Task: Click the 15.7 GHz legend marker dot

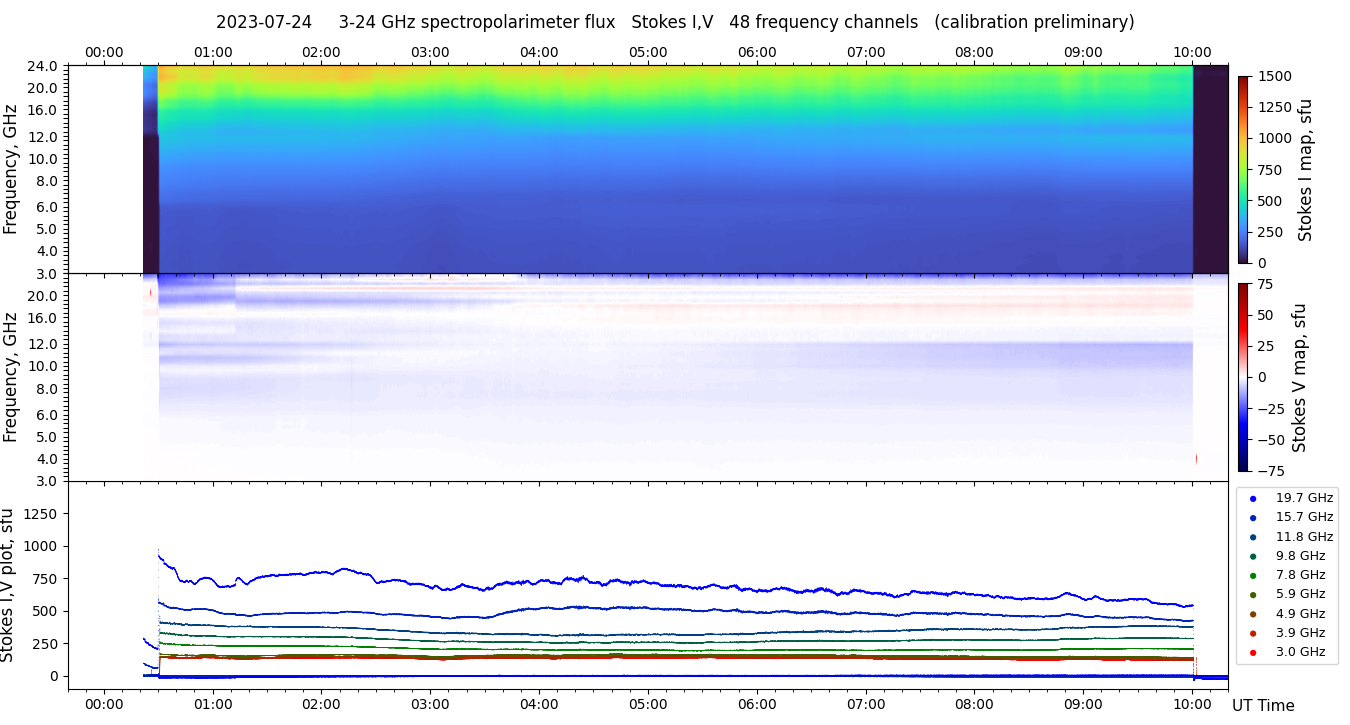Action: pos(1253,517)
